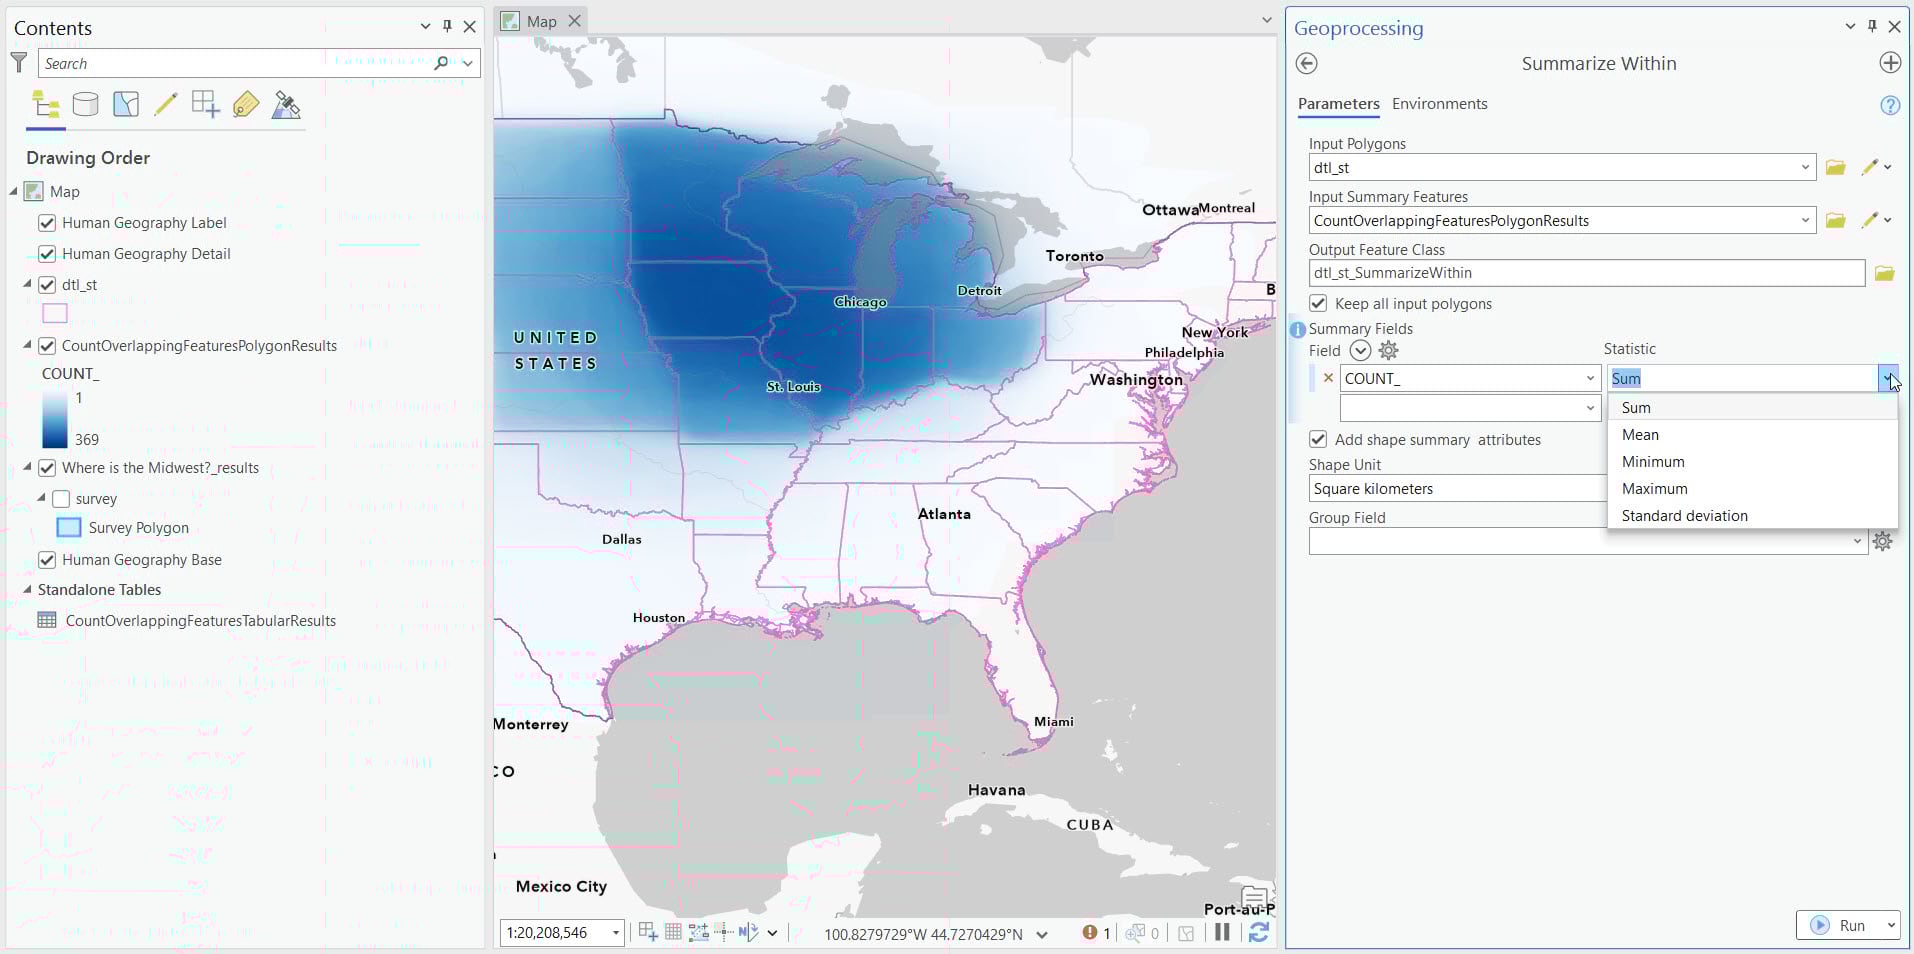The width and height of the screenshot is (1914, 954).
Task: Click the dtl_st layer symbol swatch
Action: (54, 313)
